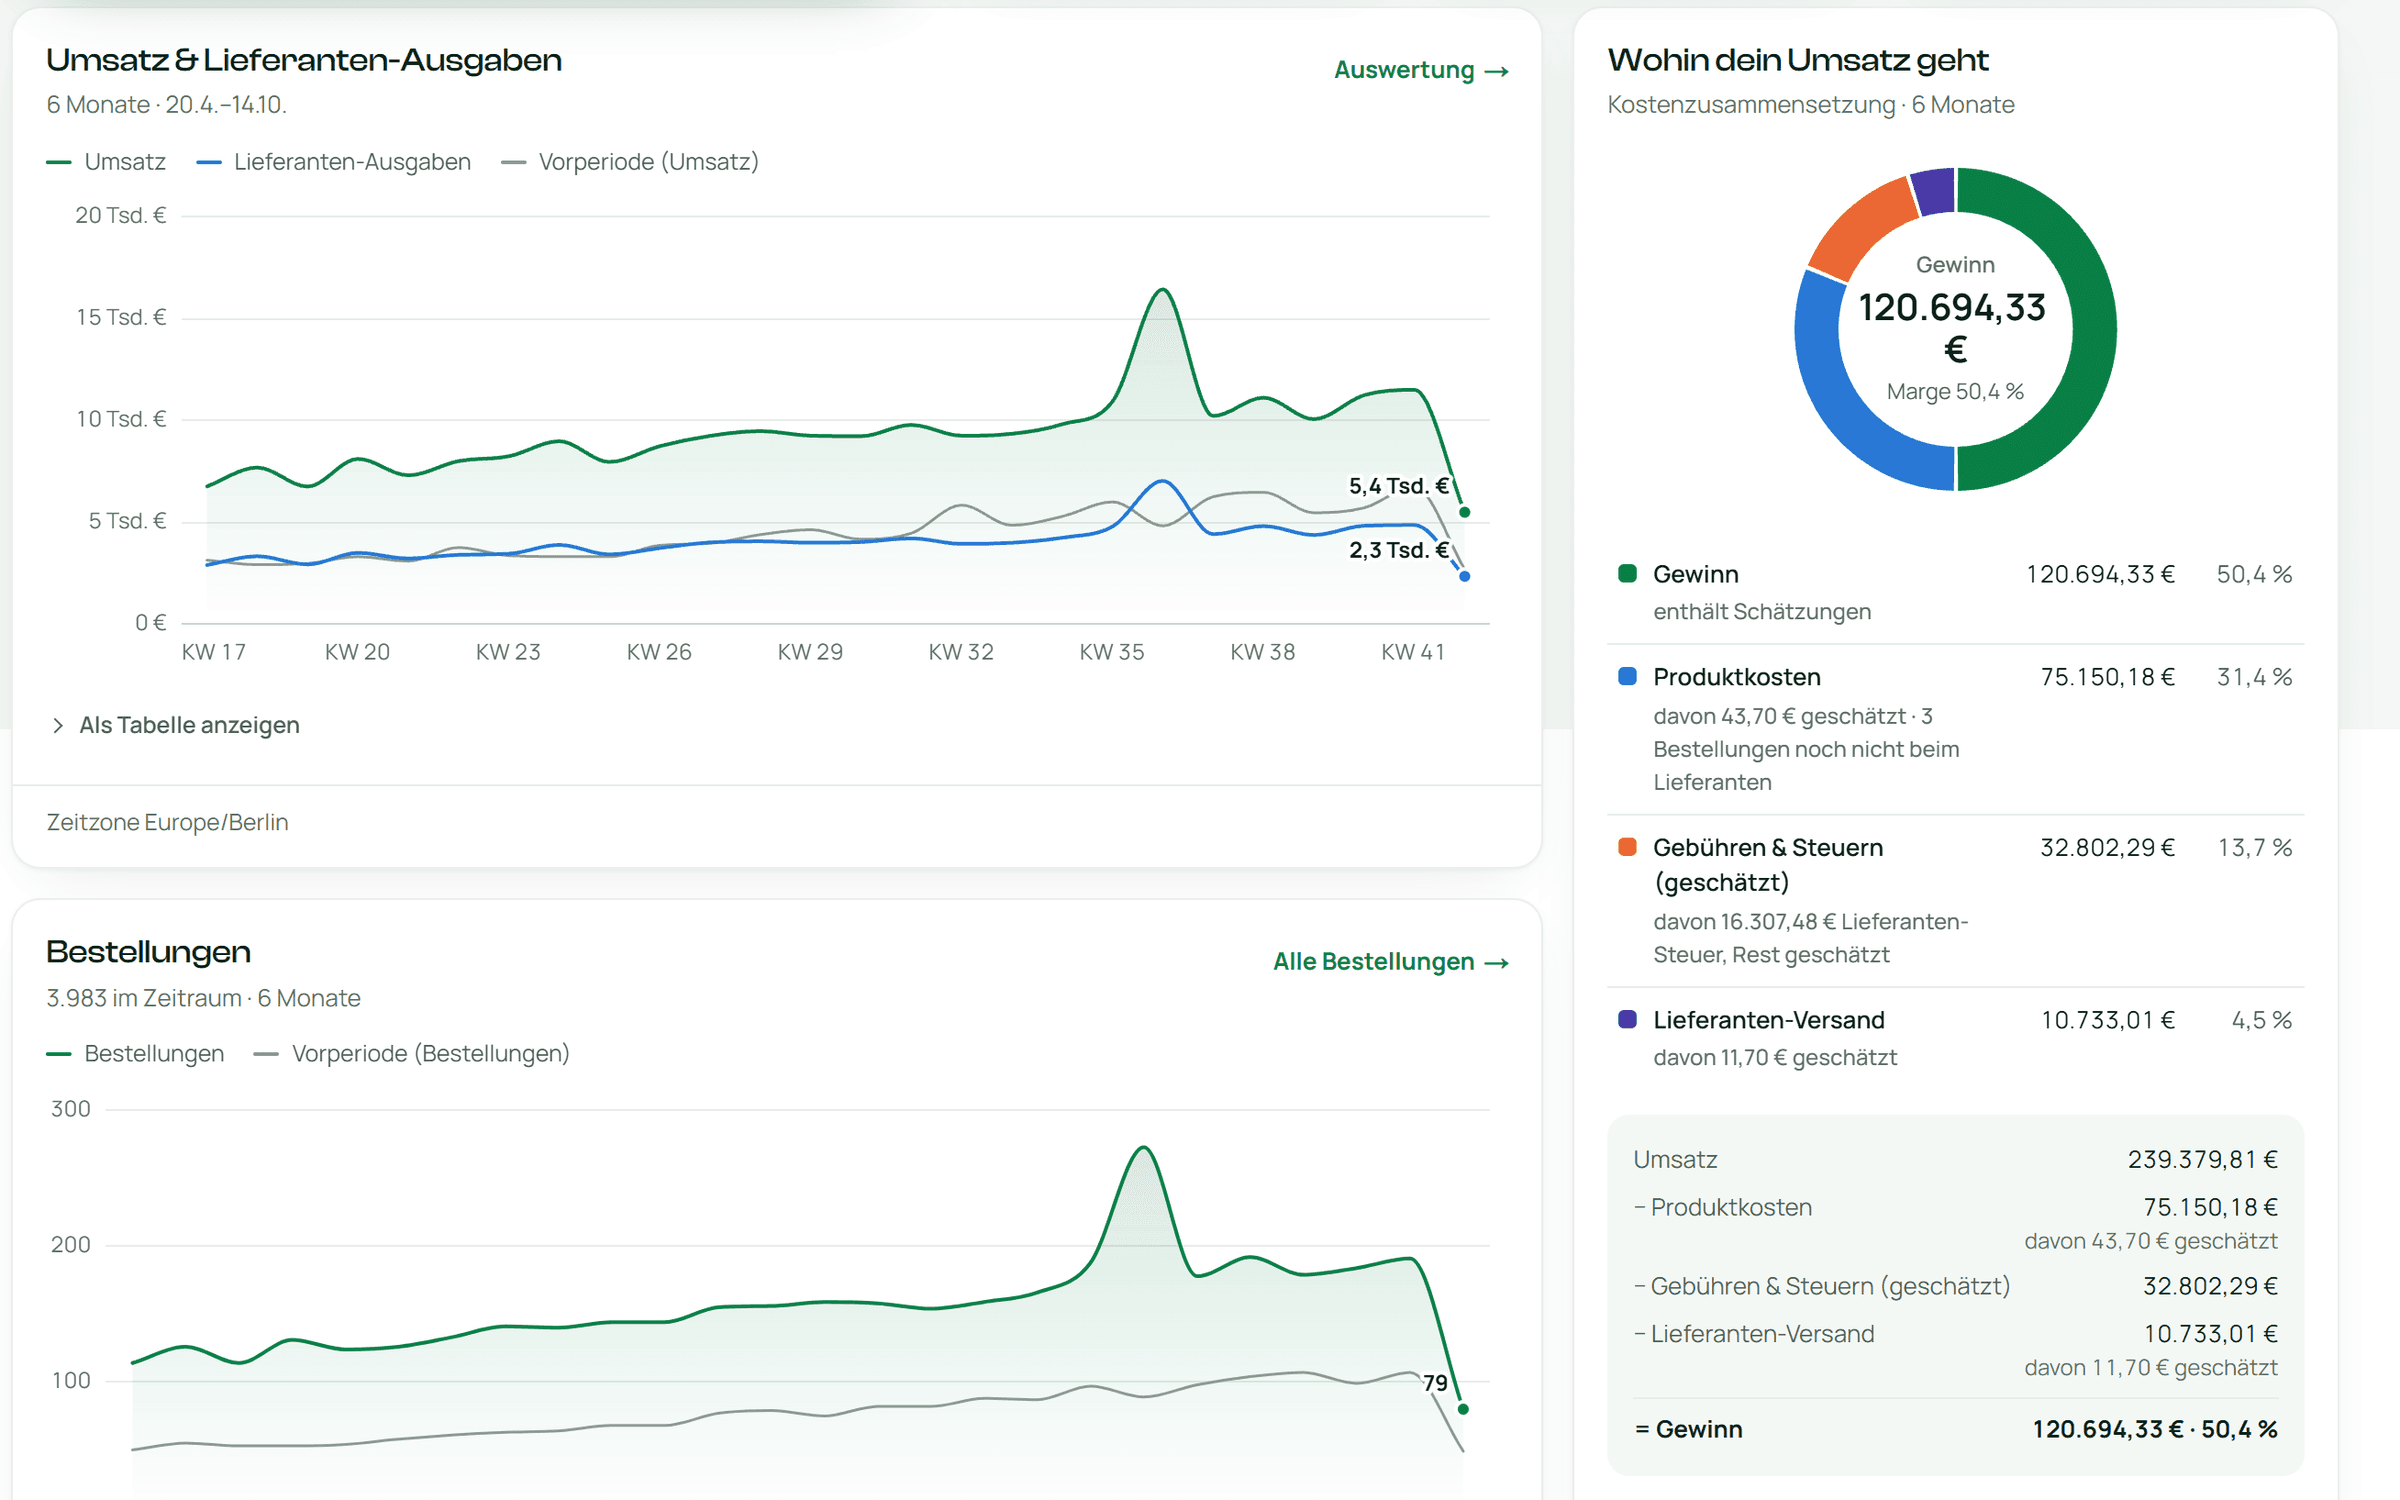The width and height of the screenshot is (2400, 1500).
Task: Select the Lieferanten-Versand row label
Action: pyautogui.click(x=1768, y=1020)
